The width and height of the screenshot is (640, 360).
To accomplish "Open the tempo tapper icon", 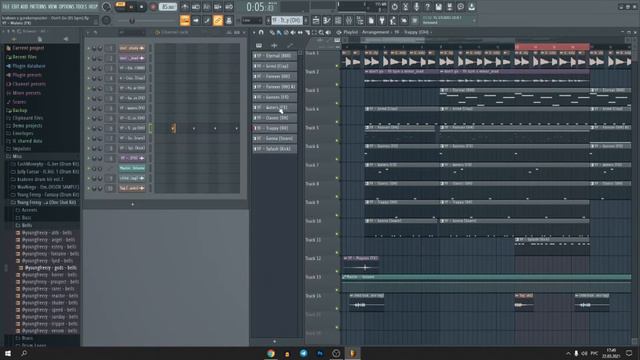I will [x=393, y=20].
